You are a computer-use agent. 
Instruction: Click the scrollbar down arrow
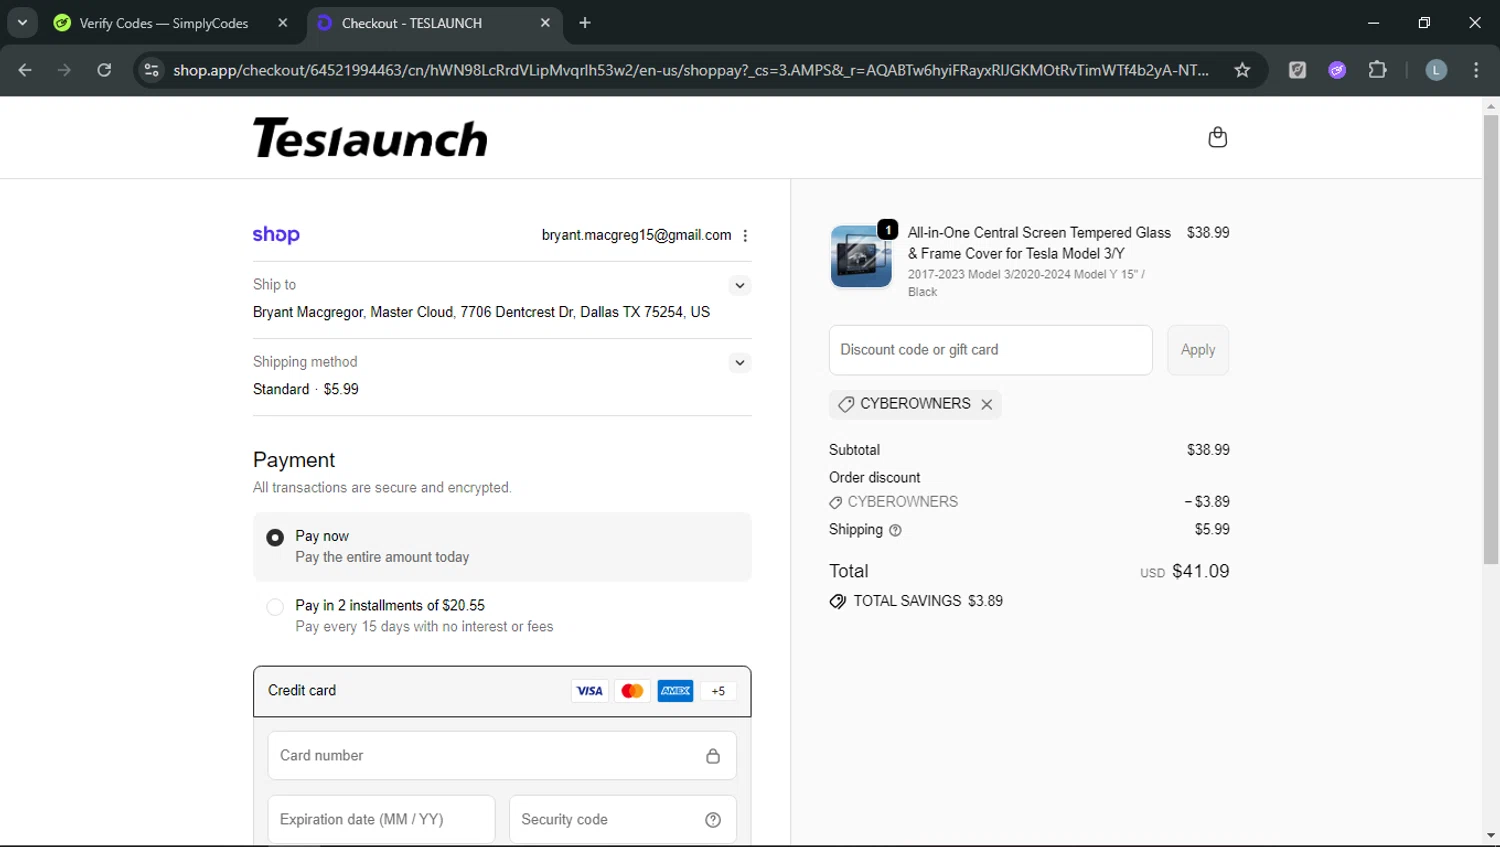[x=1491, y=836]
